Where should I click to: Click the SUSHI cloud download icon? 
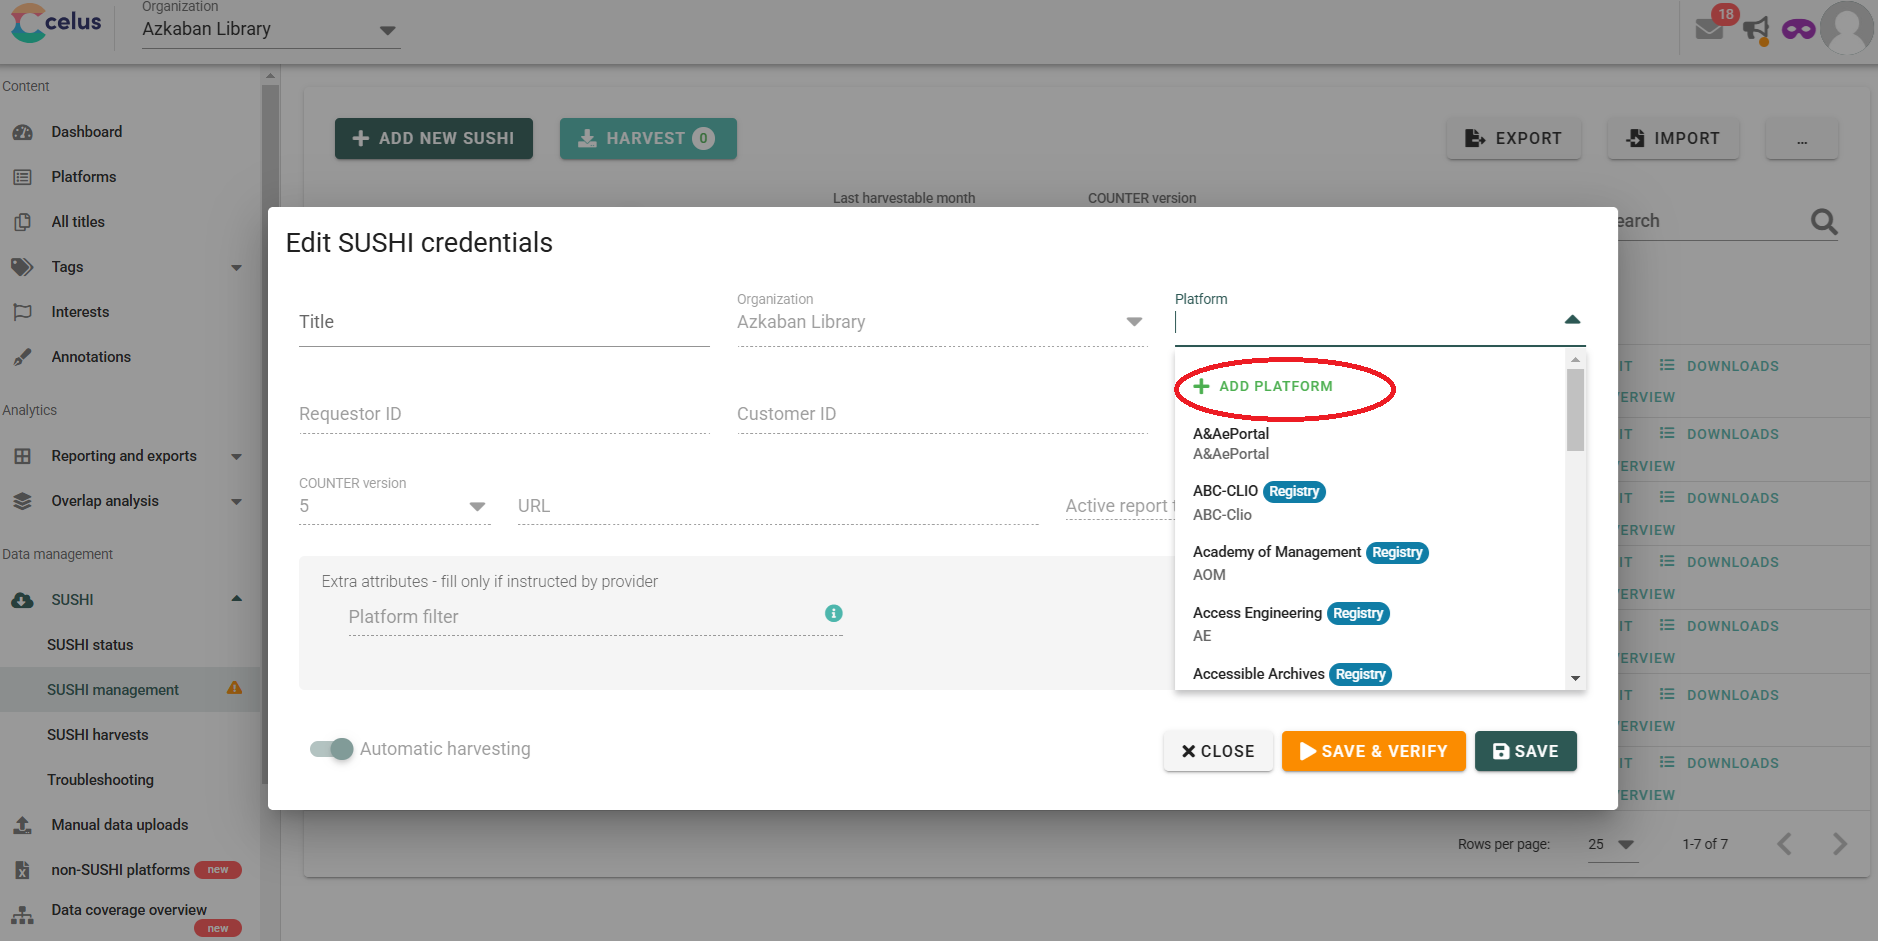[x=23, y=600]
